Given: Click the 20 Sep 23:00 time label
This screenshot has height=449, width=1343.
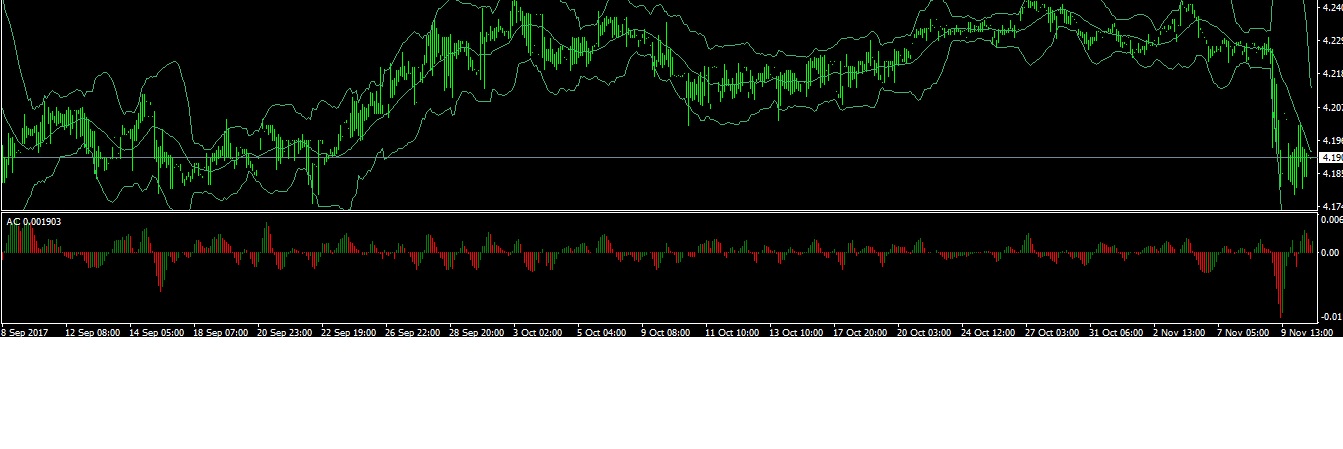Looking at the screenshot, I should pos(285,331).
